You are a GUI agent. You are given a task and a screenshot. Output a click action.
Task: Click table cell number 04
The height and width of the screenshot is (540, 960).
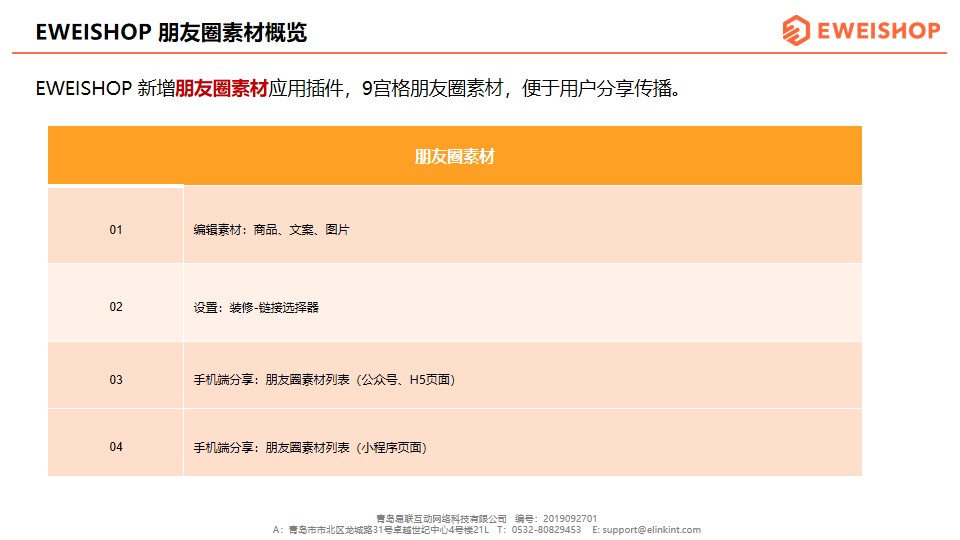116,447
